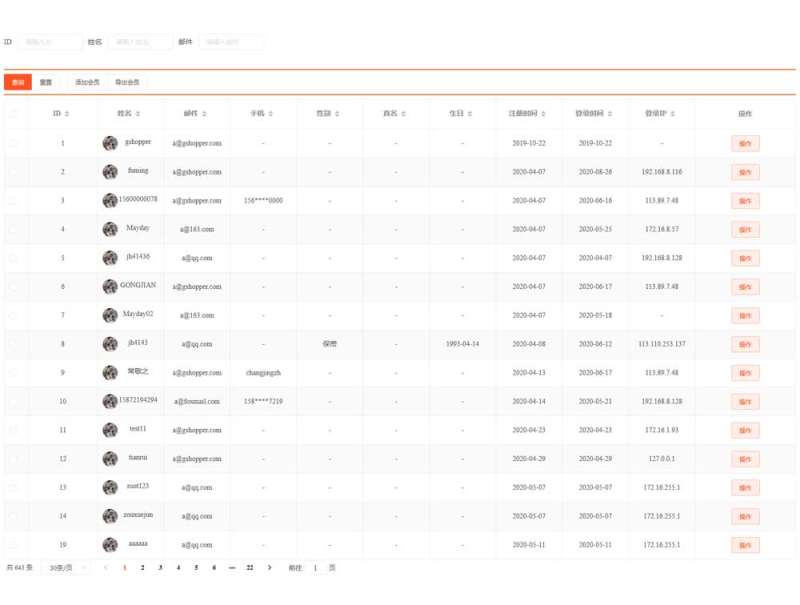The width and height of the screenshot is (800, 605).
Task: Click avatar of user zouxuejun
Action: pyautogui.click(x=110, y=516)
